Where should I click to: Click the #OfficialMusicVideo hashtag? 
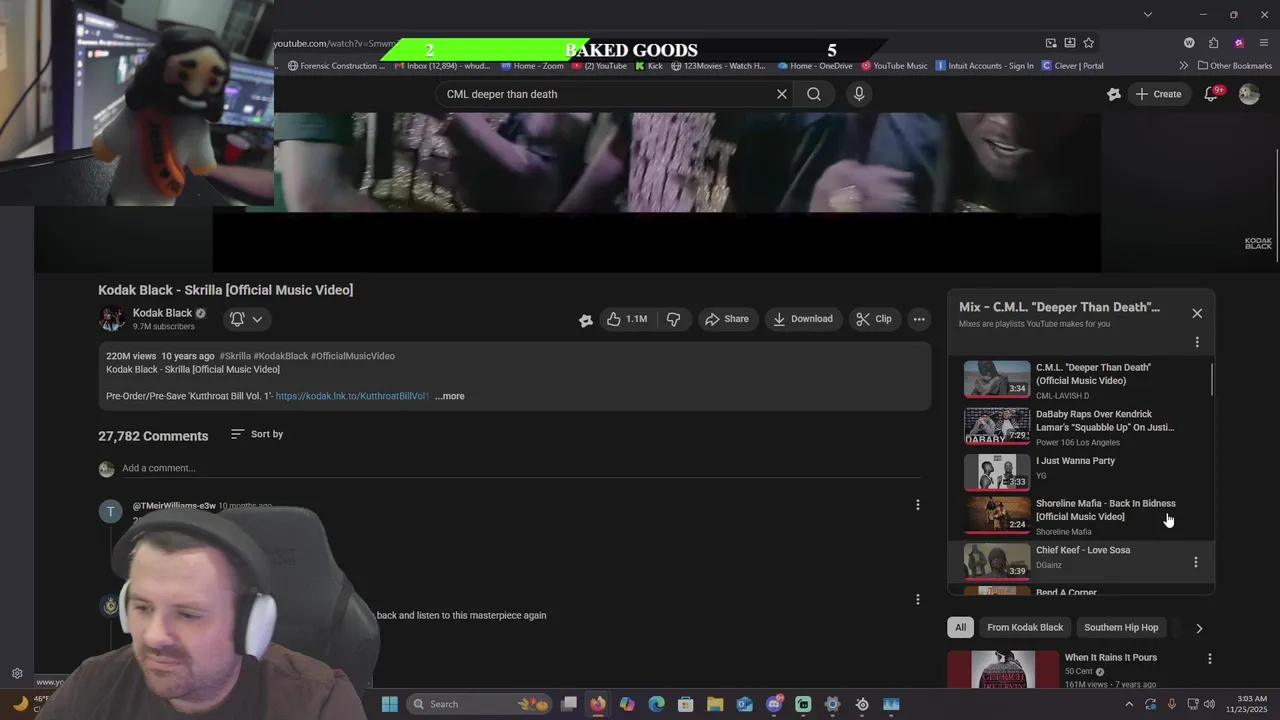click(353, 356)
